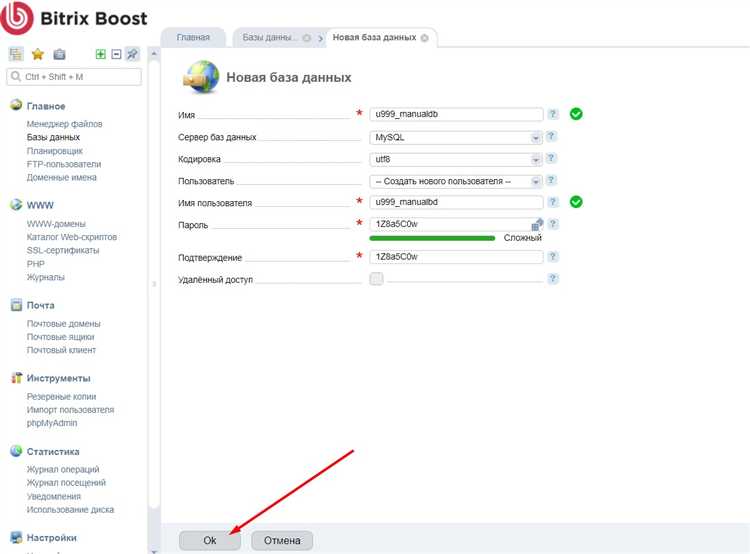The image size is (750, 554).
Task: Click help icon next to Подтверждение field
Action: coord(553,256)
